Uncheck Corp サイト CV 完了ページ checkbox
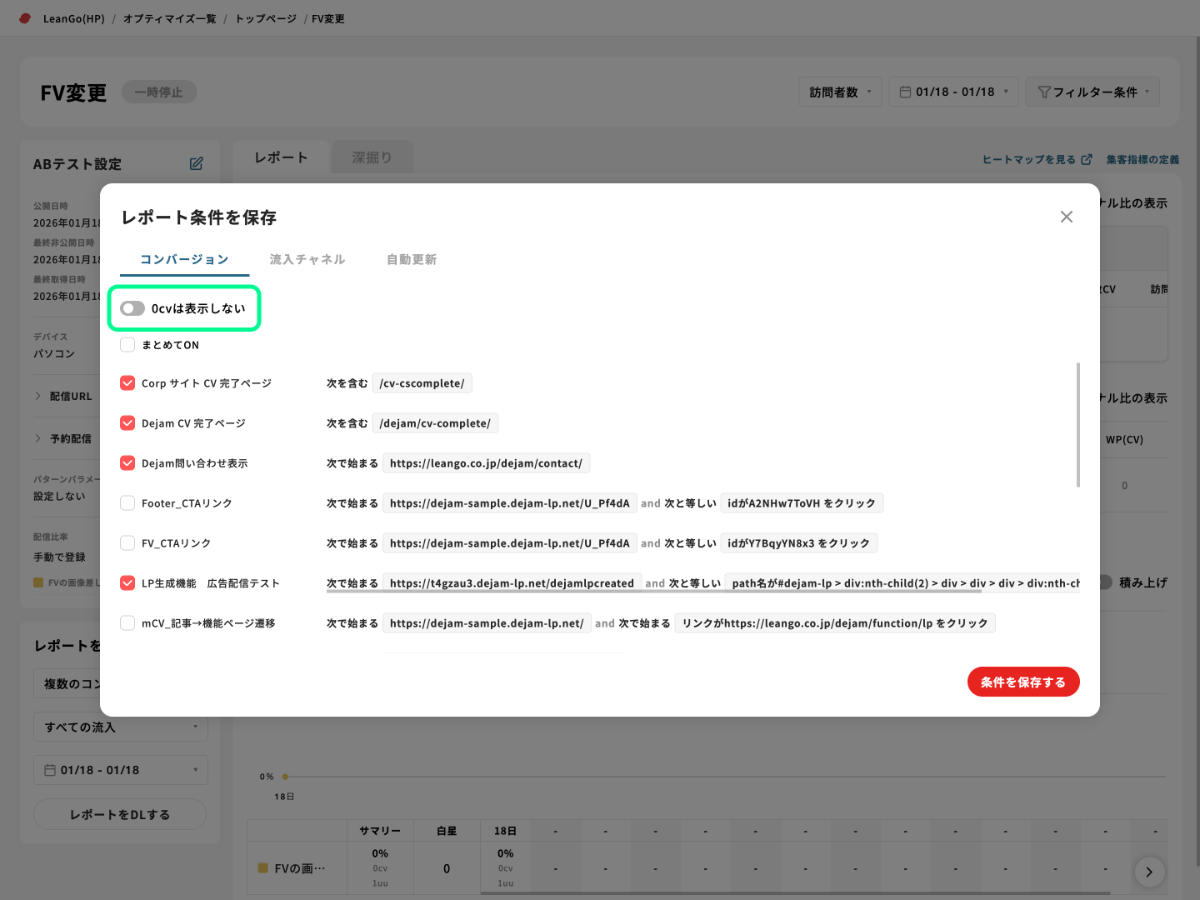1200x900 pixels. (x=127, y=383)
